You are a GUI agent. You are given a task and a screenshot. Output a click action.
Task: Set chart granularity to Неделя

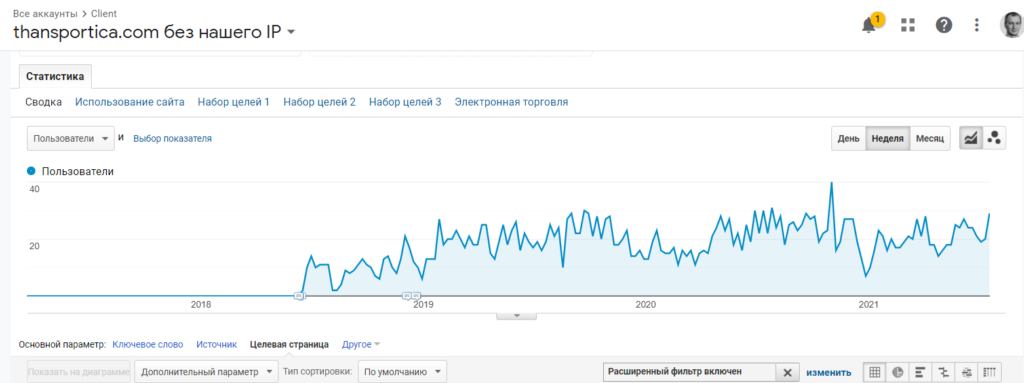point(888,139)
